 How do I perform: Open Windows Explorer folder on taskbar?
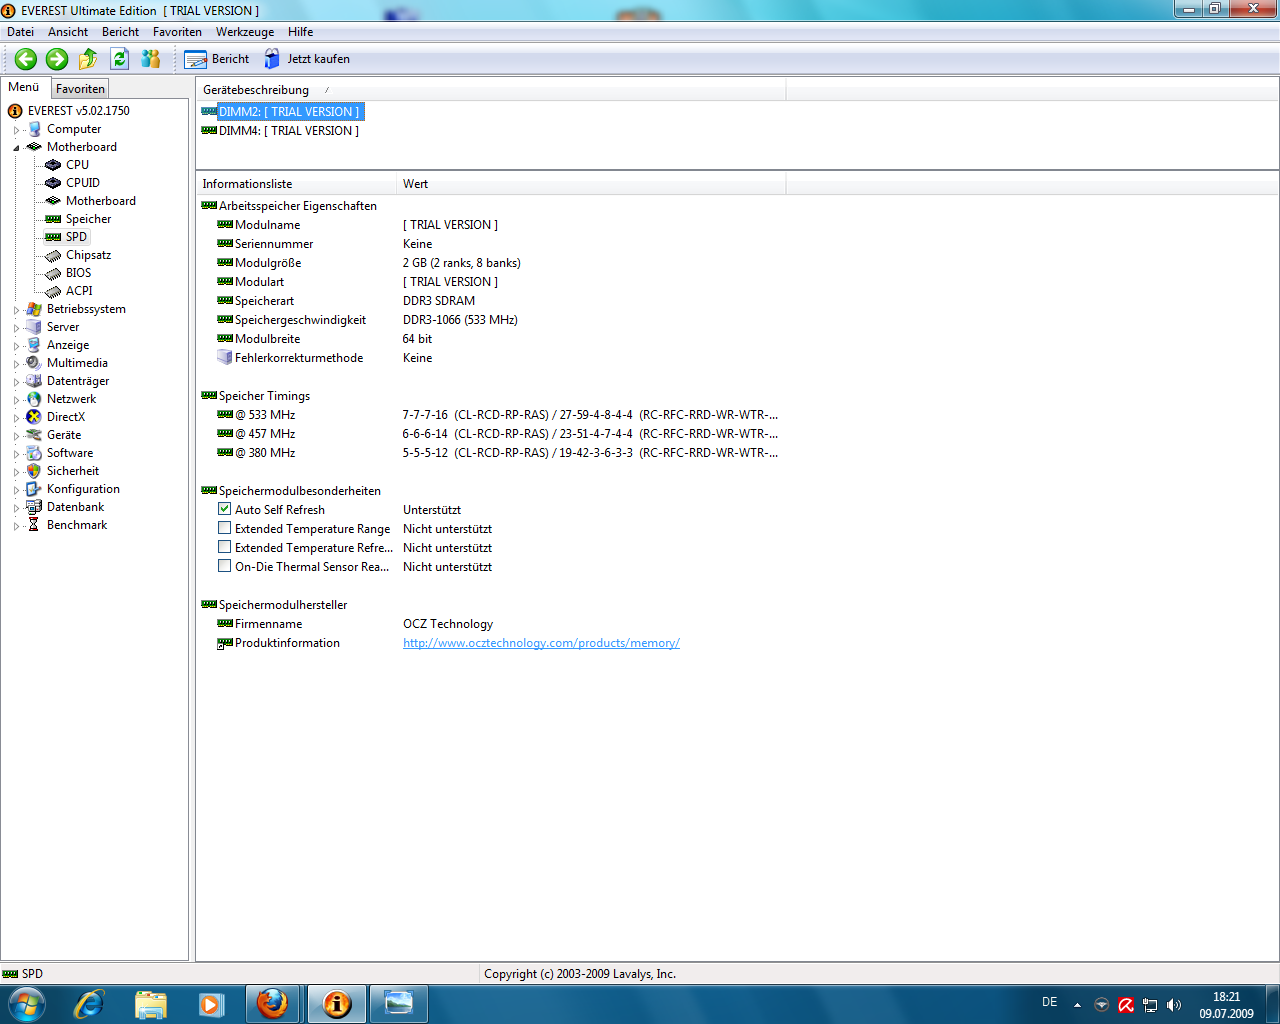[151, 1004]
